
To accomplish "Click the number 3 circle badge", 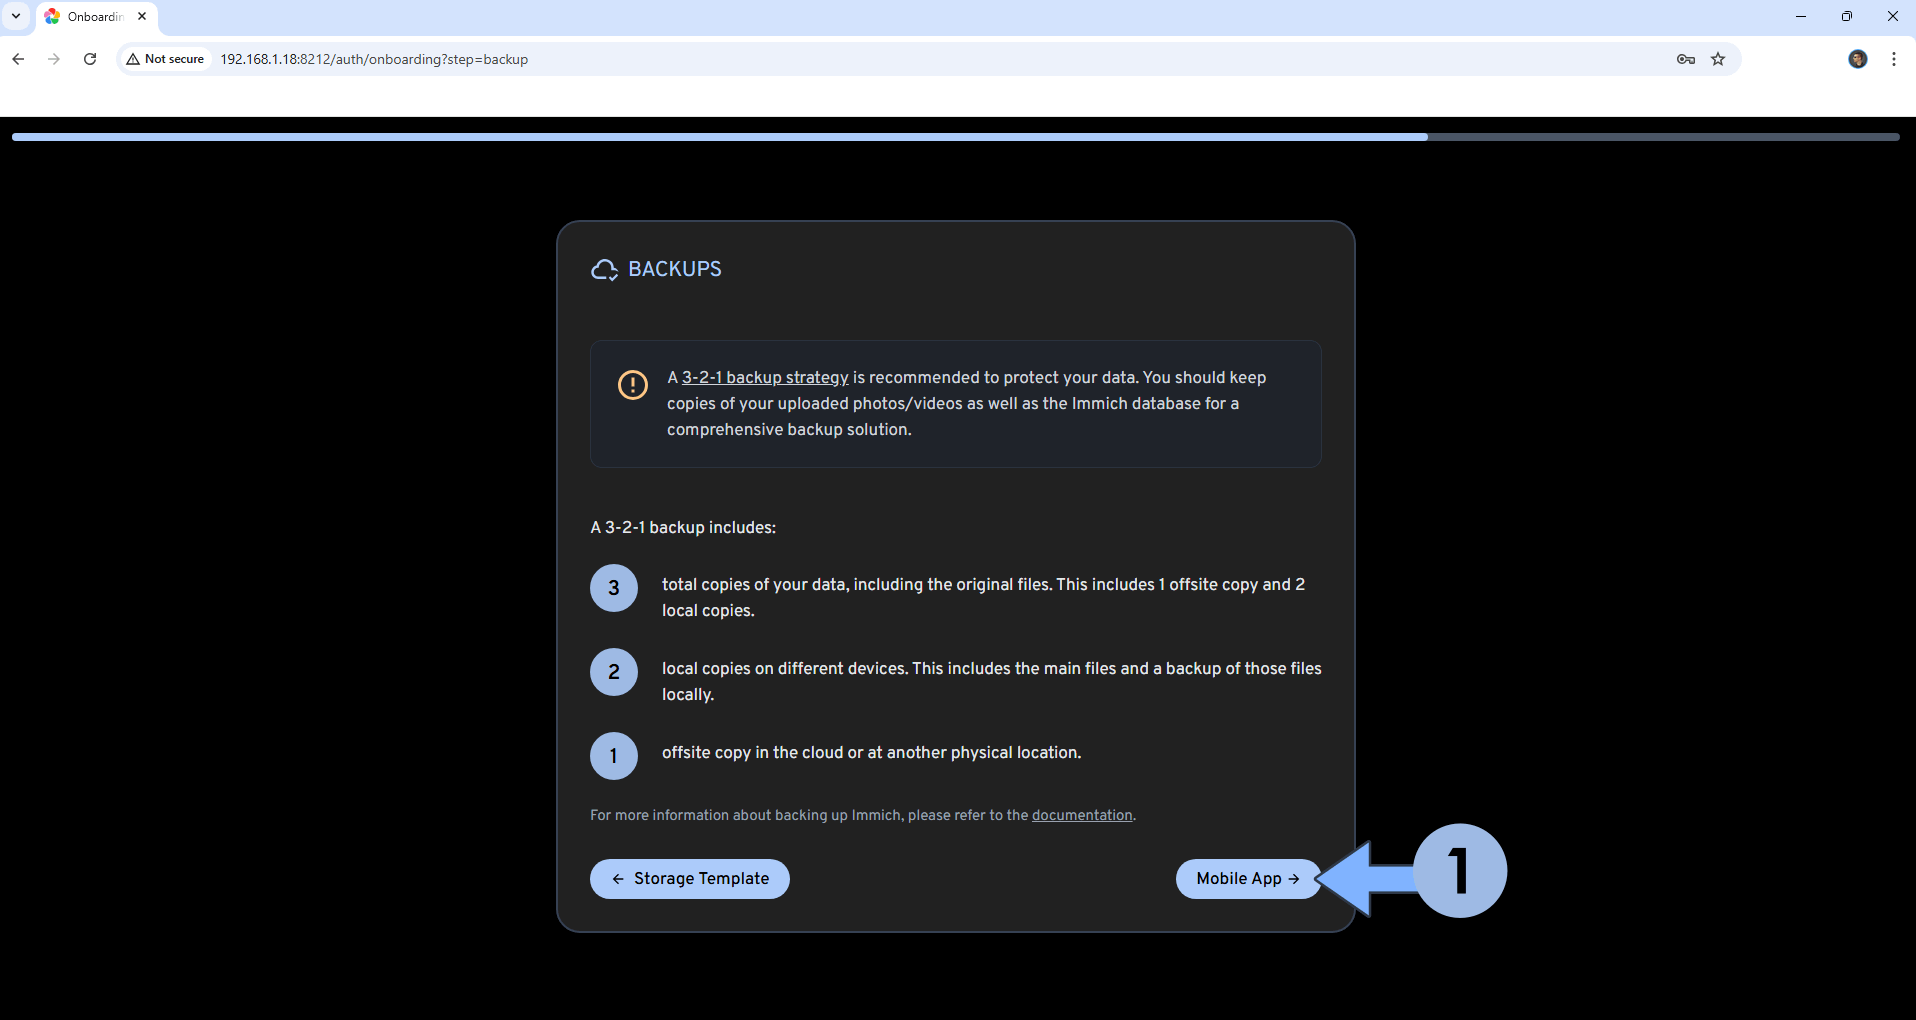I will pos(614,588).
